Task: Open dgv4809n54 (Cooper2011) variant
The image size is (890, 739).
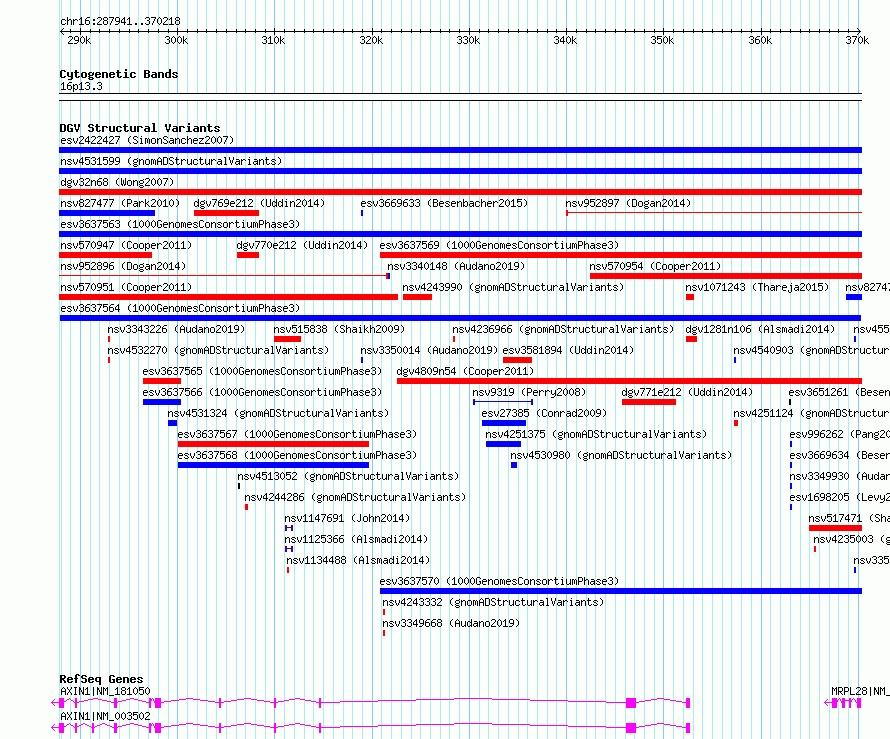Action: [465, 371]
